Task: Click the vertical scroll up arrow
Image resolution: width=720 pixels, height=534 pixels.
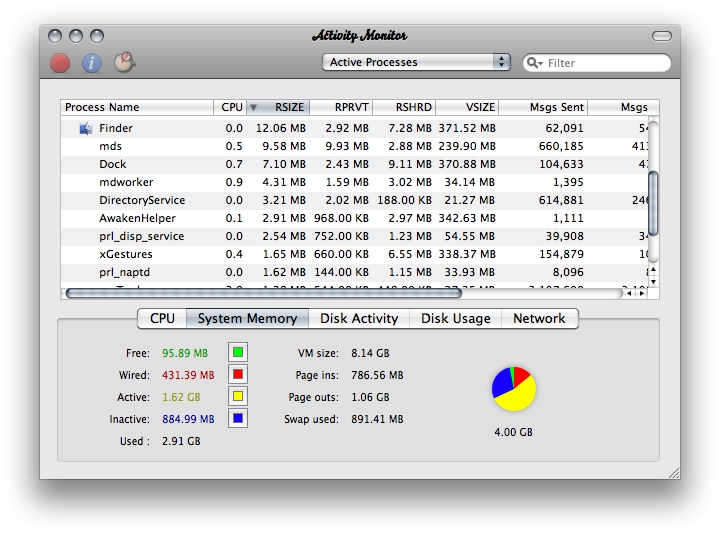Action: click(653, 270)
